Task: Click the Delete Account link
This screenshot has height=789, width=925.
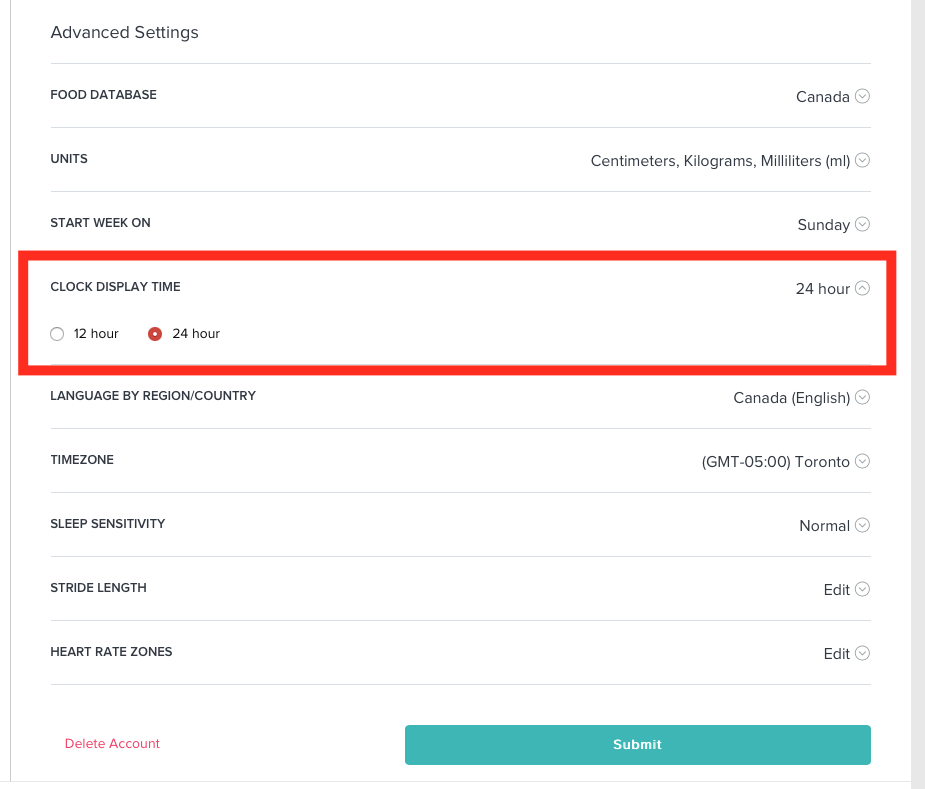Action: coord(112,744)
